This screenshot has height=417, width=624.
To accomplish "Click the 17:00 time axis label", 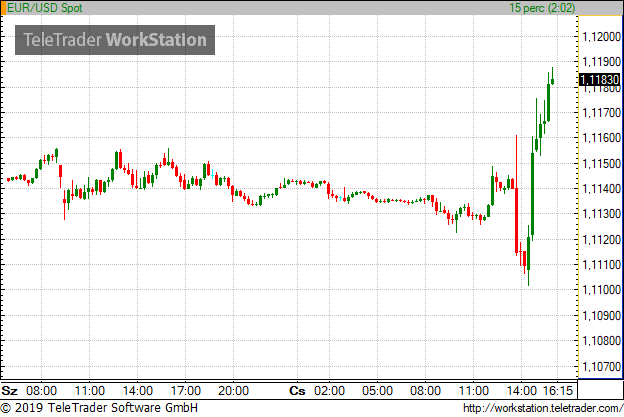I will 185,390.
